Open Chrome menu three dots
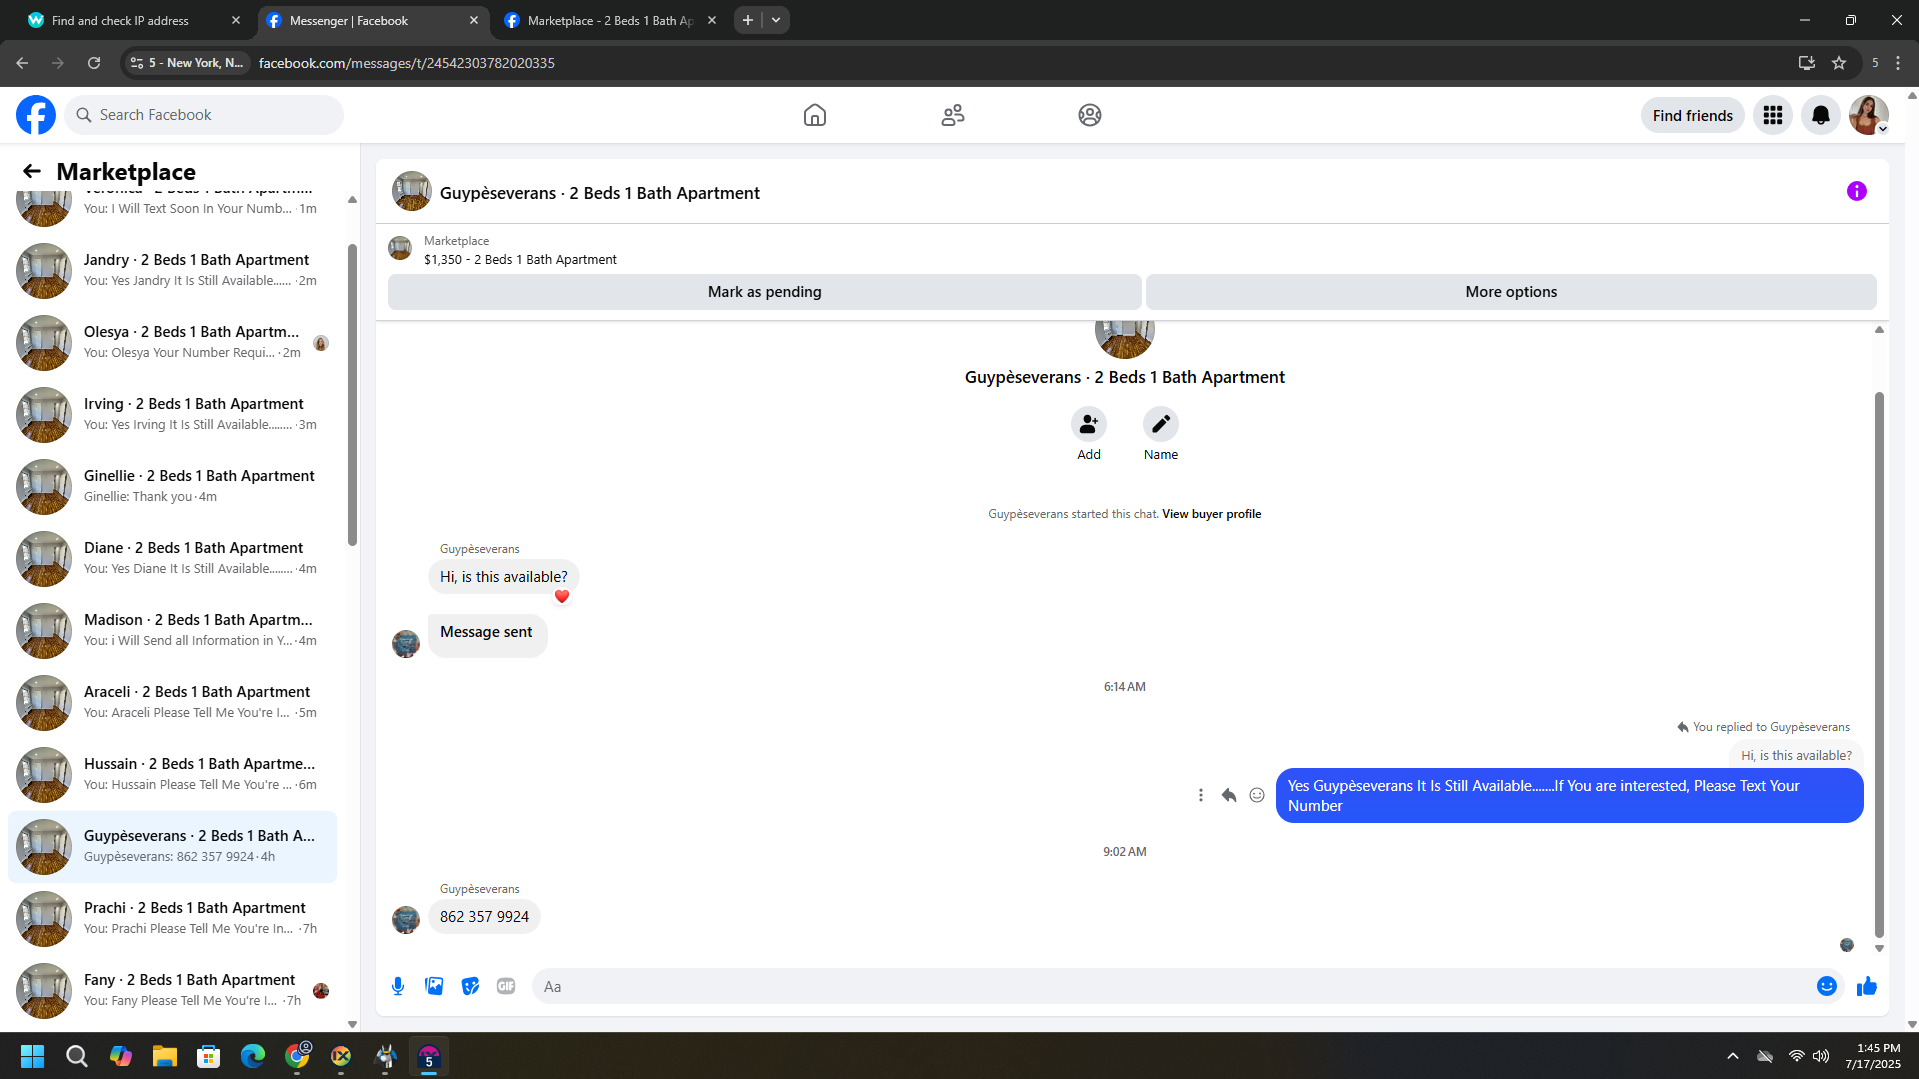The height and width of the screenshot is (1079, 1919). (1898, 63)
